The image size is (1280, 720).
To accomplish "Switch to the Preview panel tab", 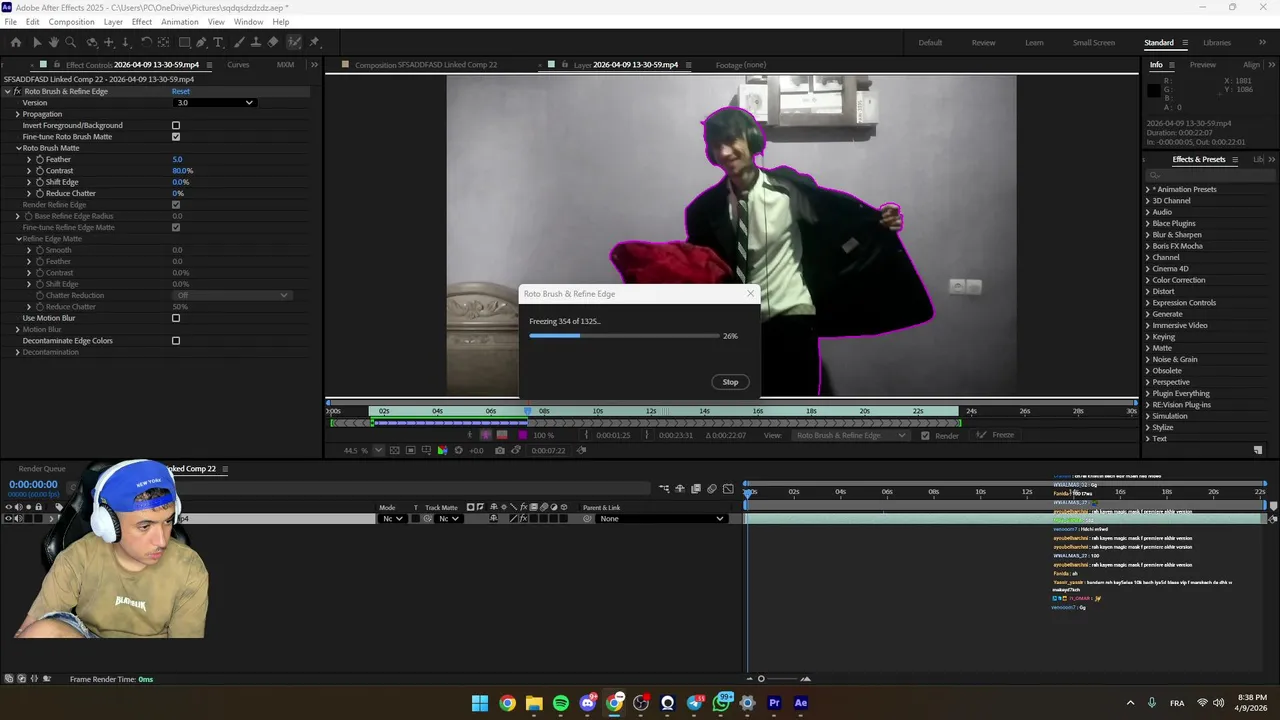I will (1203, 65).
